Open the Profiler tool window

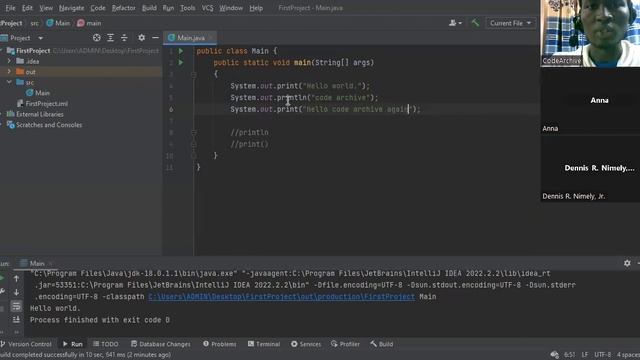tap(345, 344)
